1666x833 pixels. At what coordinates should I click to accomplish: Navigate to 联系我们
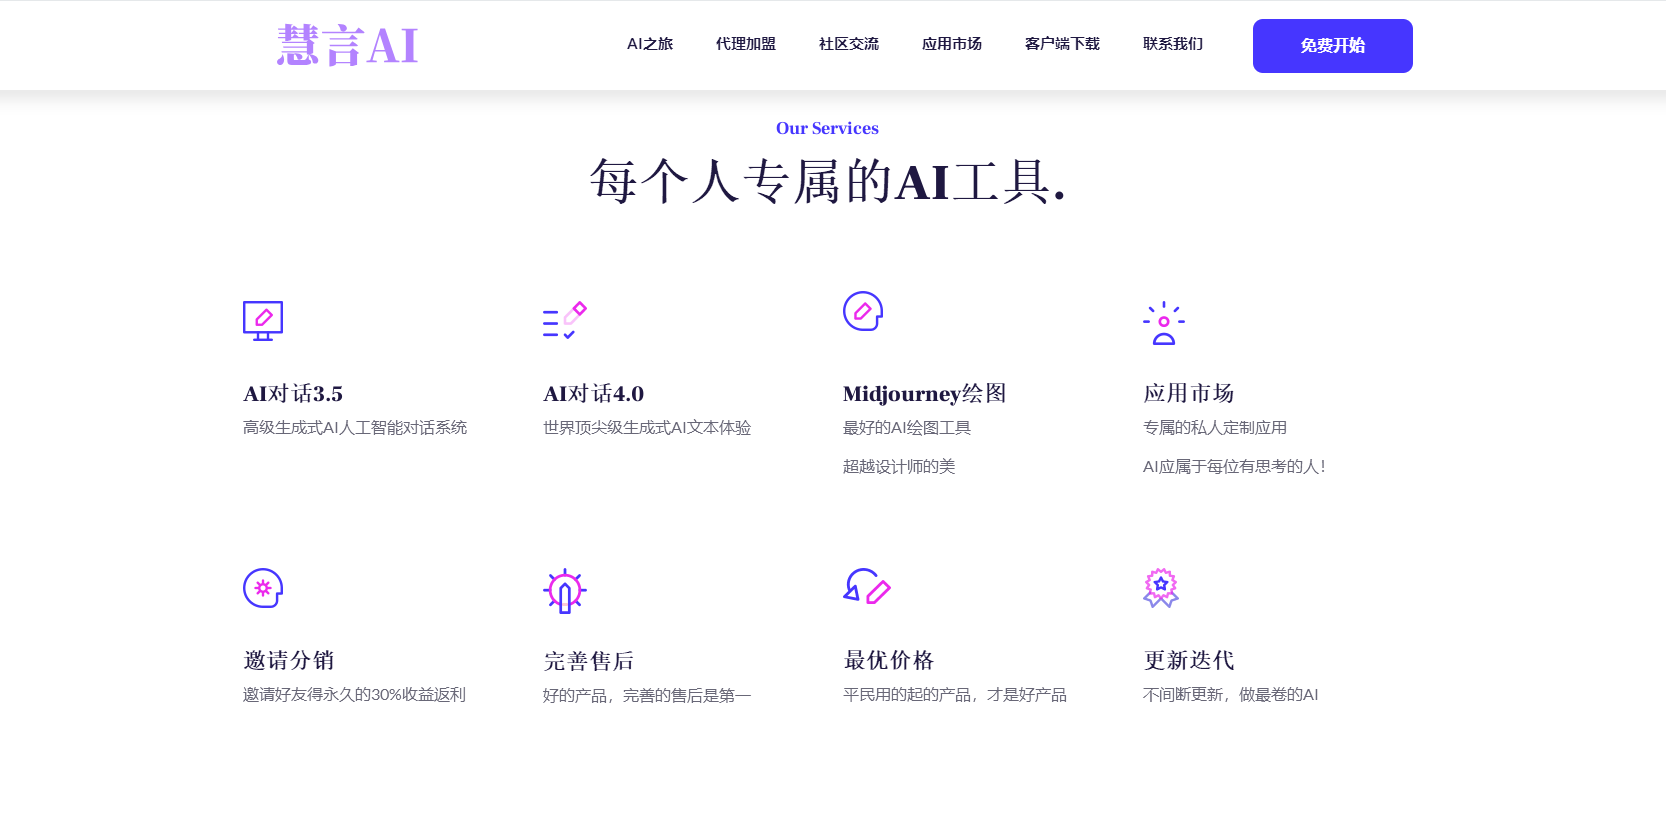tap(1173, 44)
